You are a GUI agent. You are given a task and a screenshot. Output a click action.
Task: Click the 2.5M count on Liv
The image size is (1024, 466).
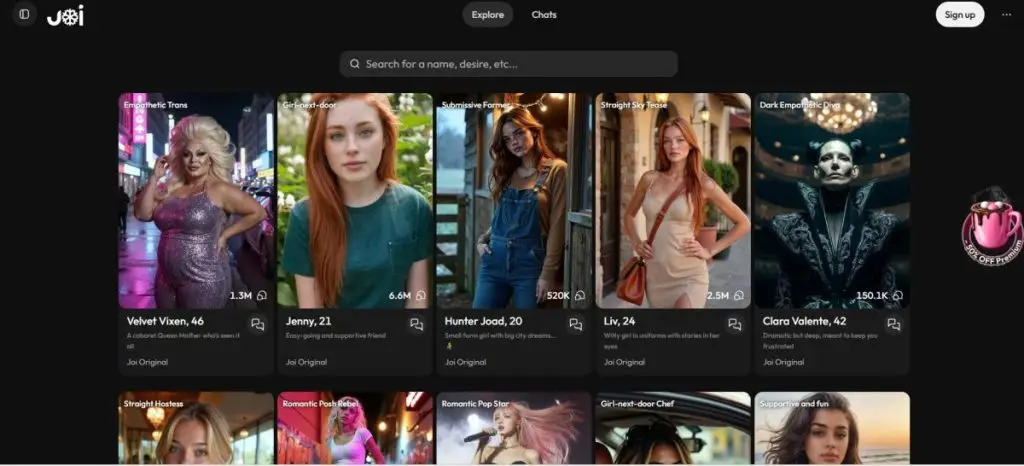(x=718, y=296)
